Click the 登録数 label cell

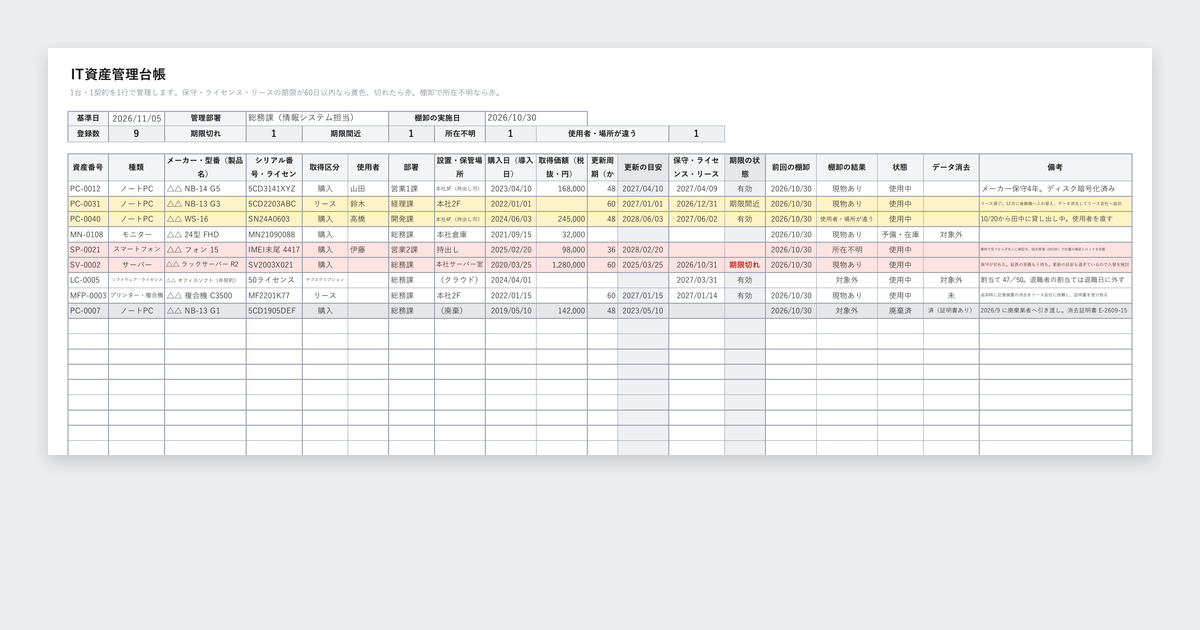pyautogui.click(x=88, y=134)
